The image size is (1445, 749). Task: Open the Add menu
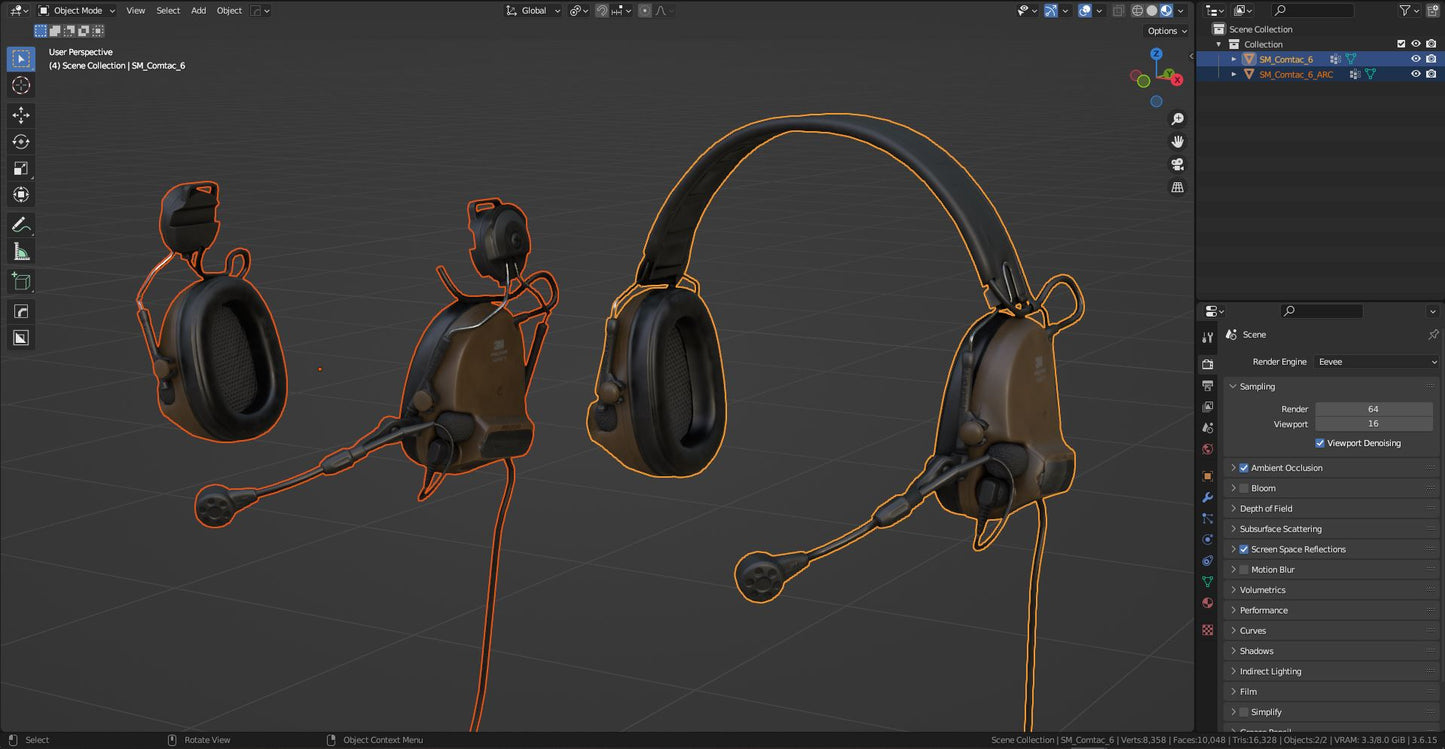click(198, 10)
